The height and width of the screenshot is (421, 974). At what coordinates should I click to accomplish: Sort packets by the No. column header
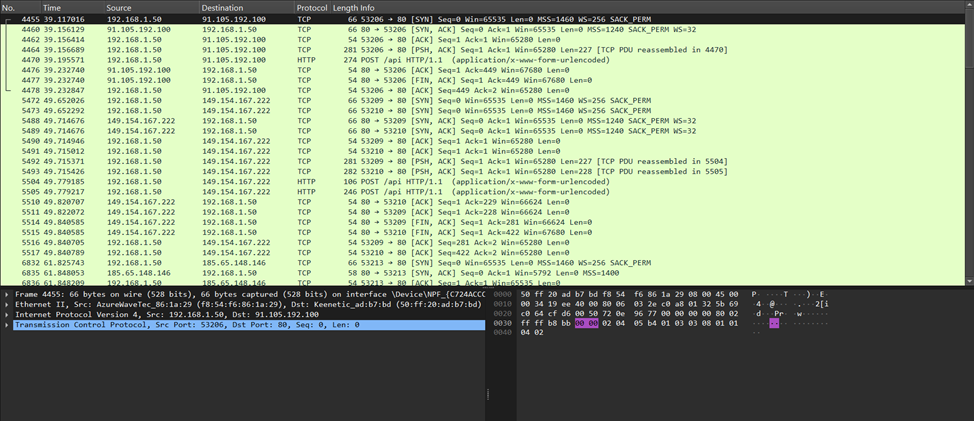click(x=10, y=7)
